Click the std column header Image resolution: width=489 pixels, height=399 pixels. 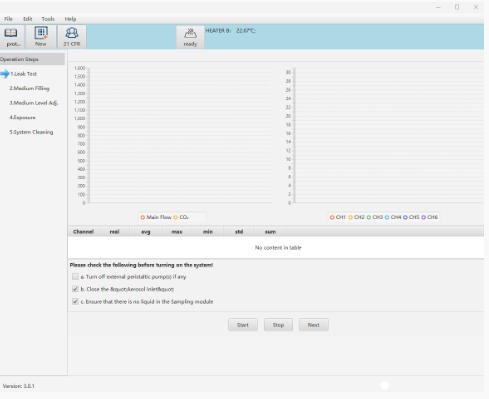[239, 232]
